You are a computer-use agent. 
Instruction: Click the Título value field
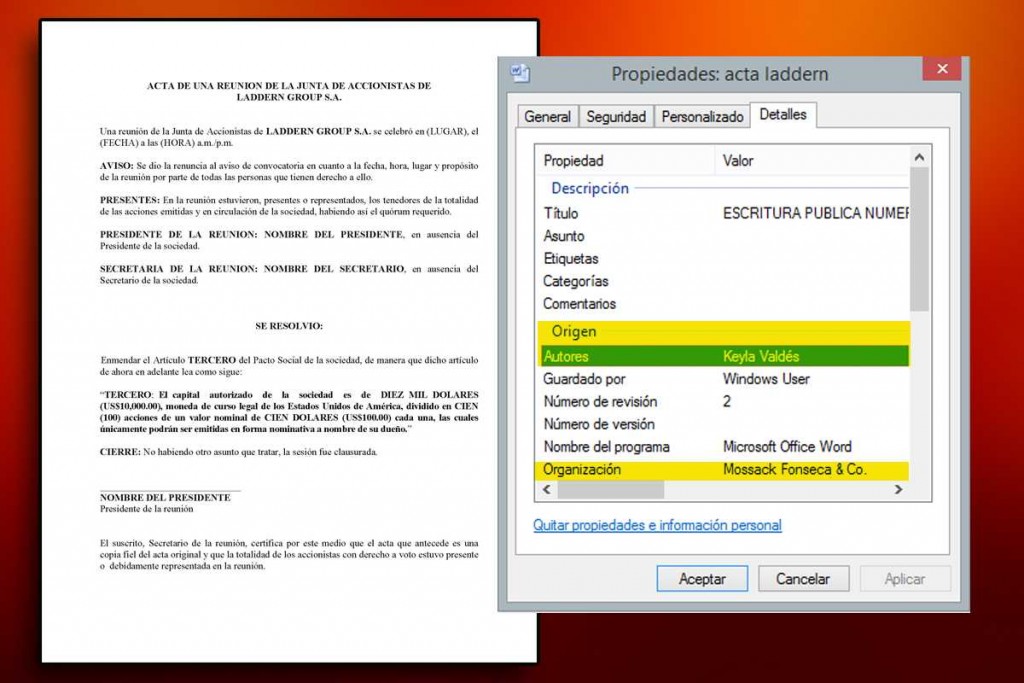[815, 213]
